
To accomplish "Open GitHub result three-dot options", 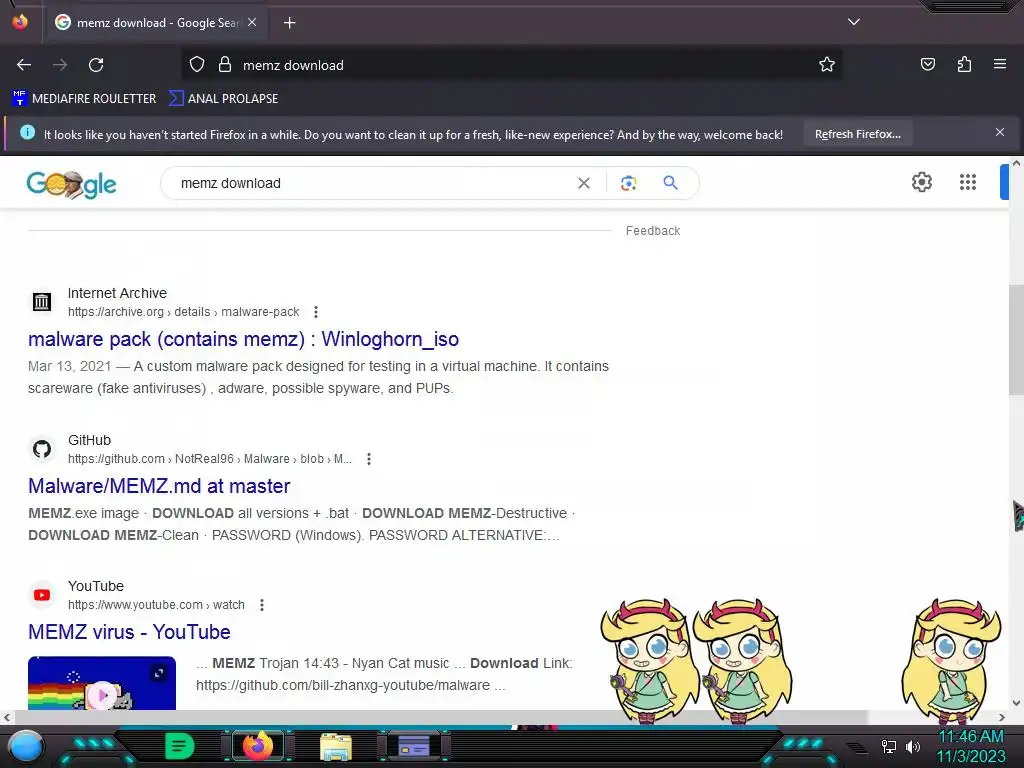I will click(369, 459).
